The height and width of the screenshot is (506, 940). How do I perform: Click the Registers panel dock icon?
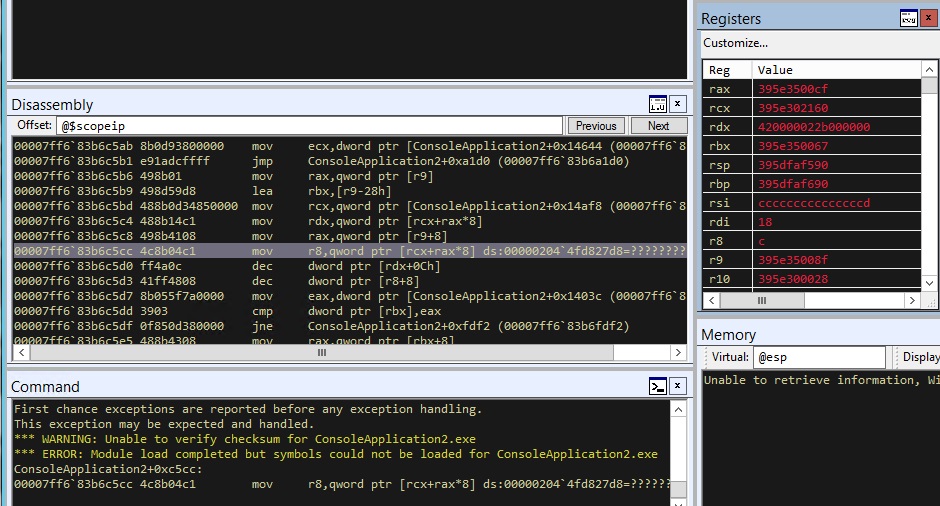click(909, 19)
